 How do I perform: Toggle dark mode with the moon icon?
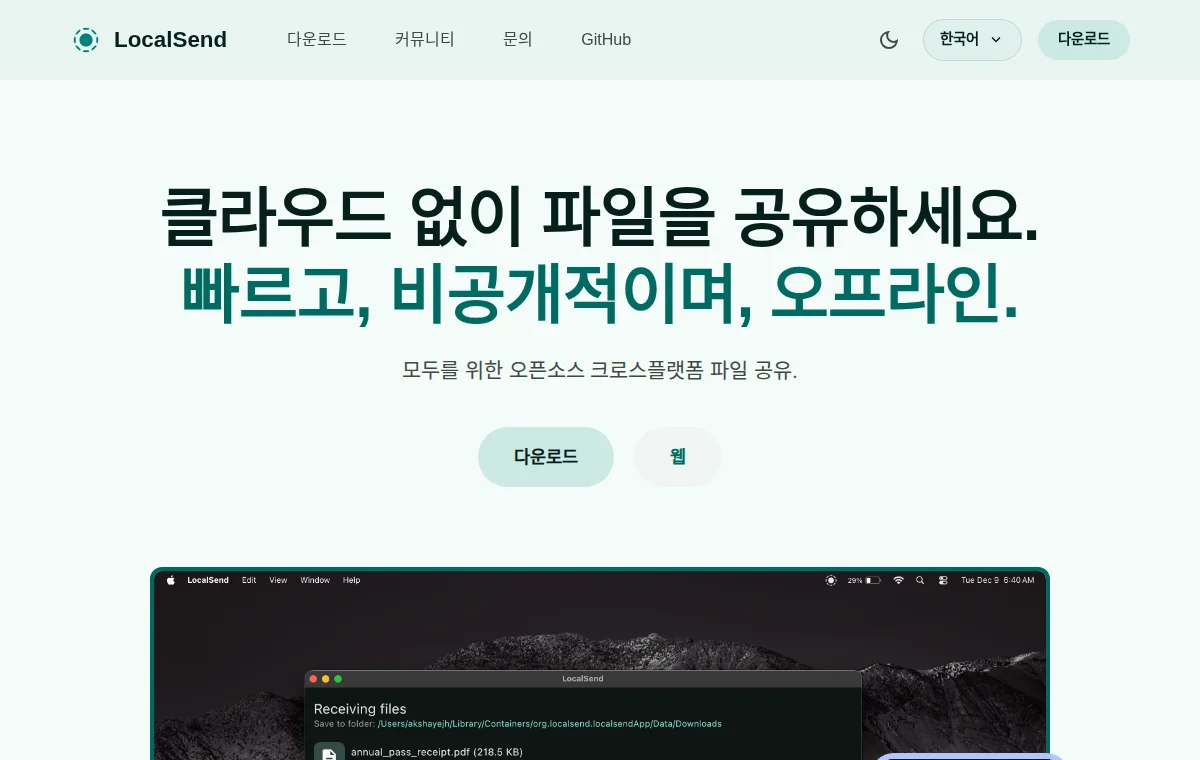pyautogui.click(x=889, y=40)
